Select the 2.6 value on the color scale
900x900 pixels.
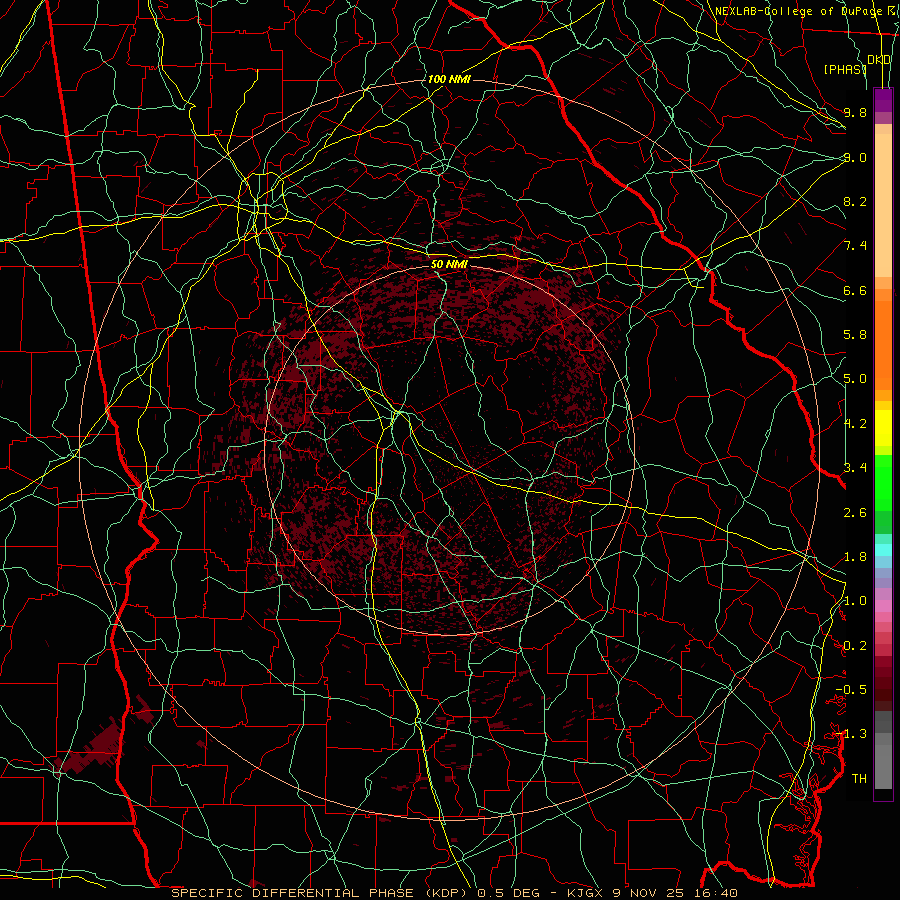point(855,513)
